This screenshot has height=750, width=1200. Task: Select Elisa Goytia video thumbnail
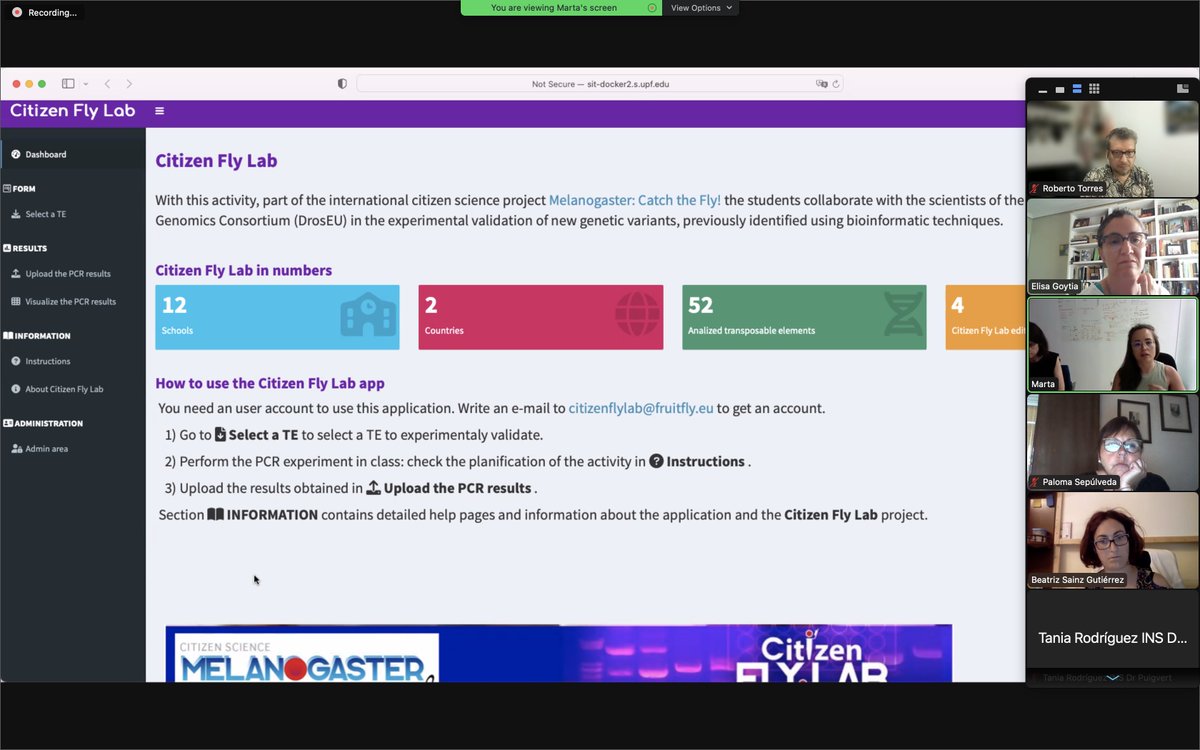[x=1112, y=246]
